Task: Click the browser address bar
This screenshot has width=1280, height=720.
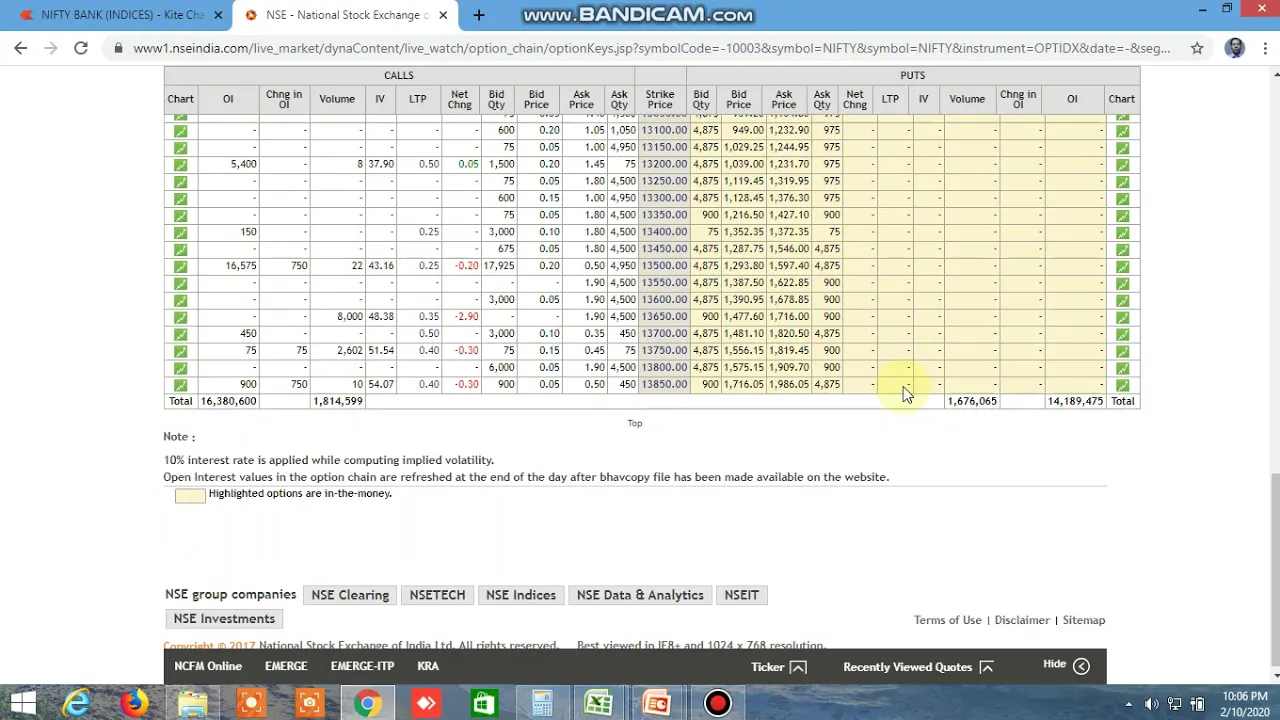Action: 650,48
